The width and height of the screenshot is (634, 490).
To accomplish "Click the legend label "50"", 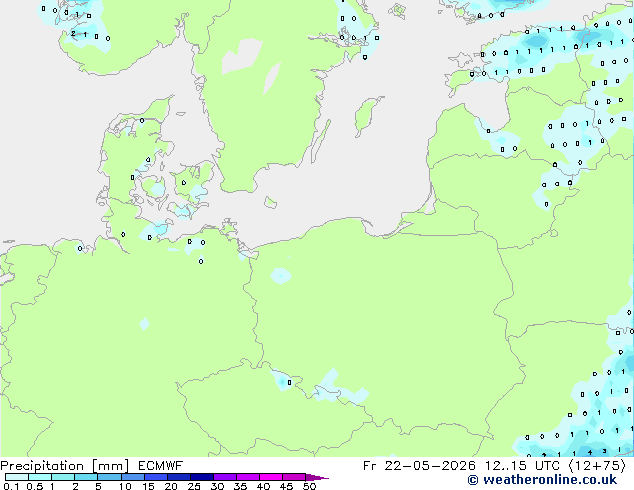I will click(309, 486).
